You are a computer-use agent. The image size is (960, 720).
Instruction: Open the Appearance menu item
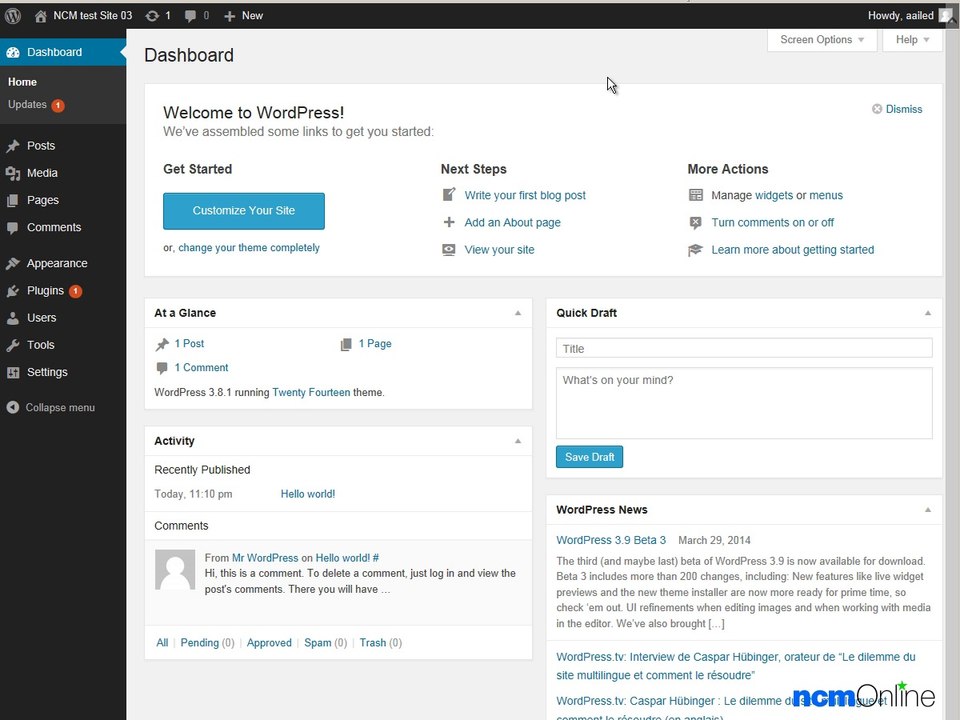(x=57, y=263)
